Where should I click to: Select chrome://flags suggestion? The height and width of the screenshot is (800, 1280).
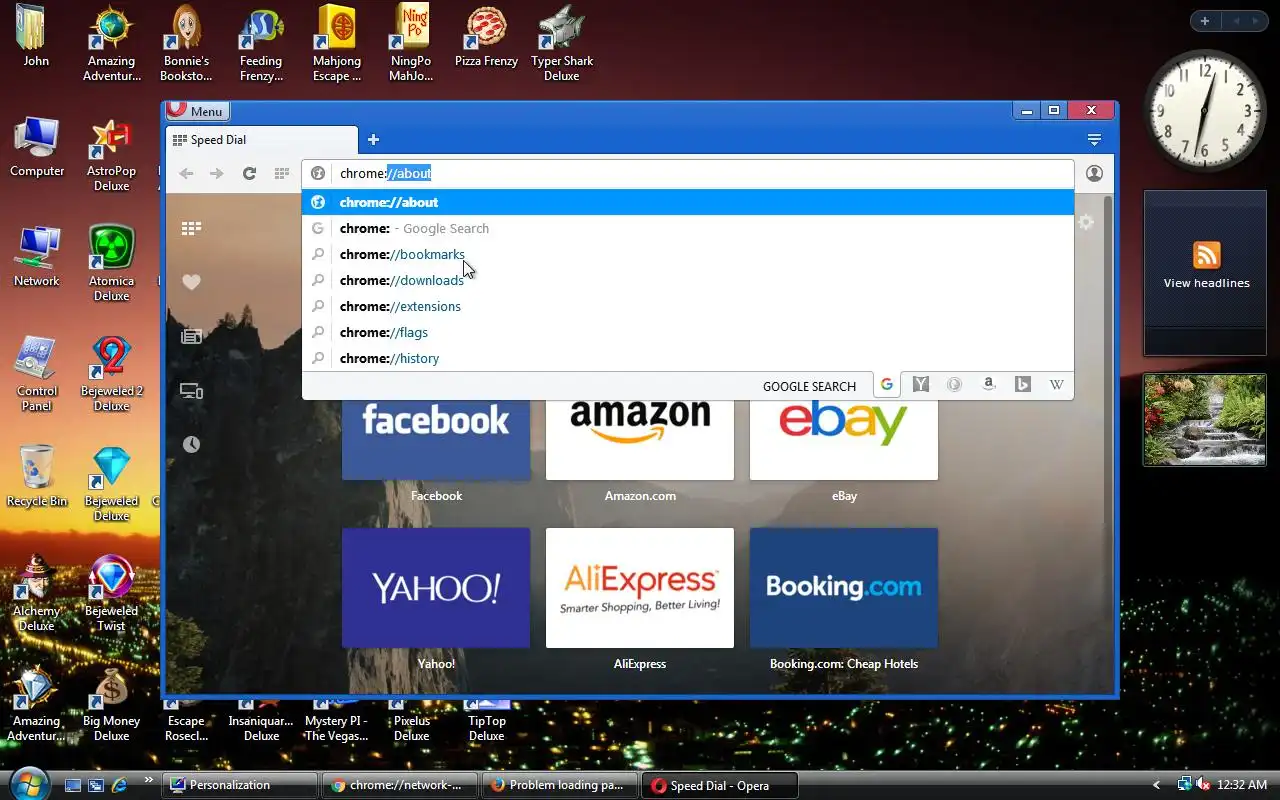coord(688,332)
